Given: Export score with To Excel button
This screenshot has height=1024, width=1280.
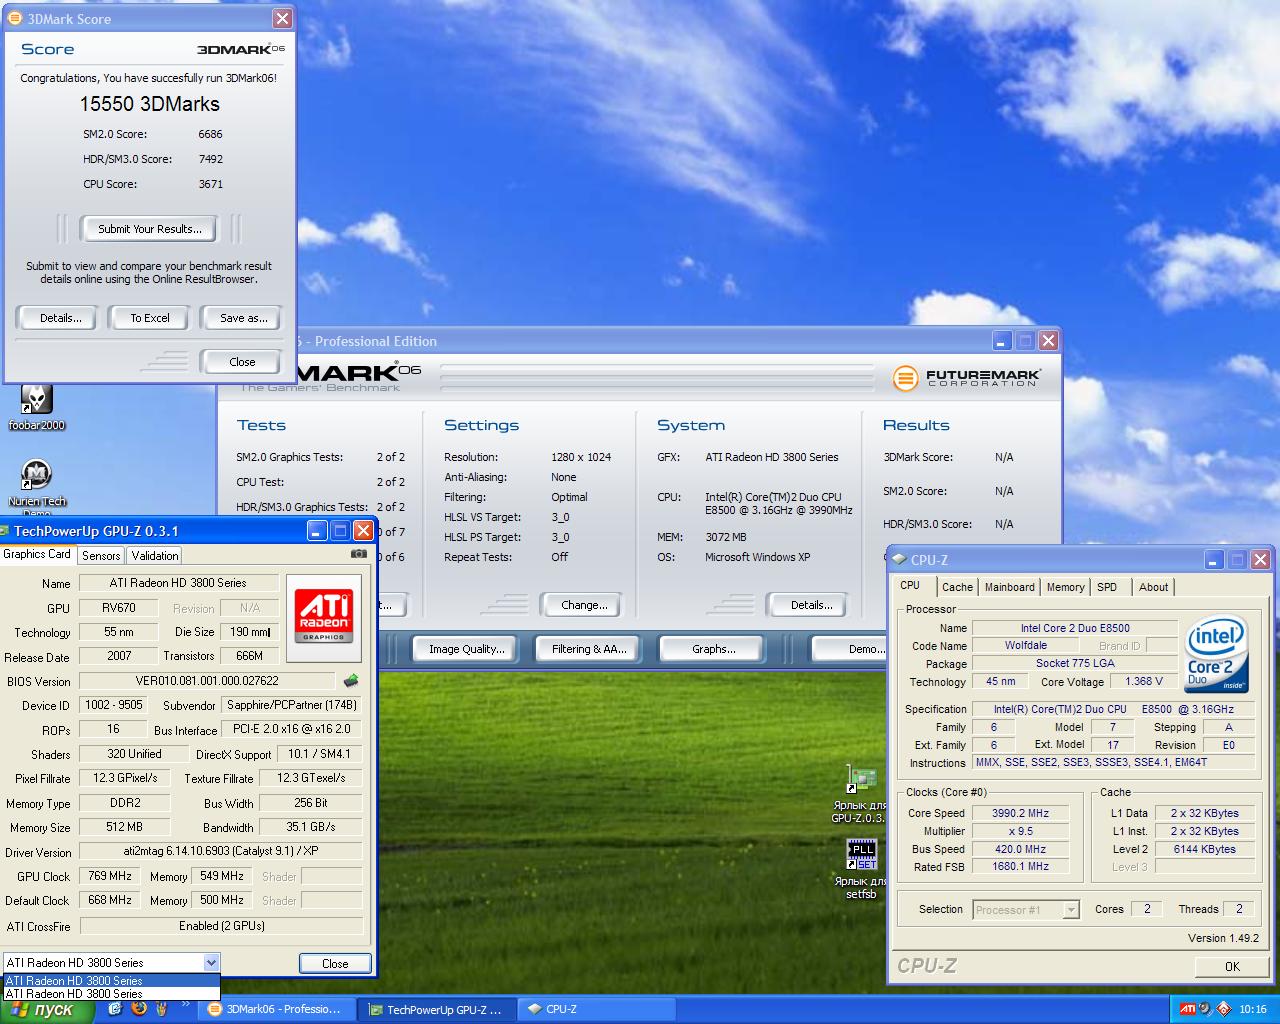Looking at the screenshot, I should 150,318.
